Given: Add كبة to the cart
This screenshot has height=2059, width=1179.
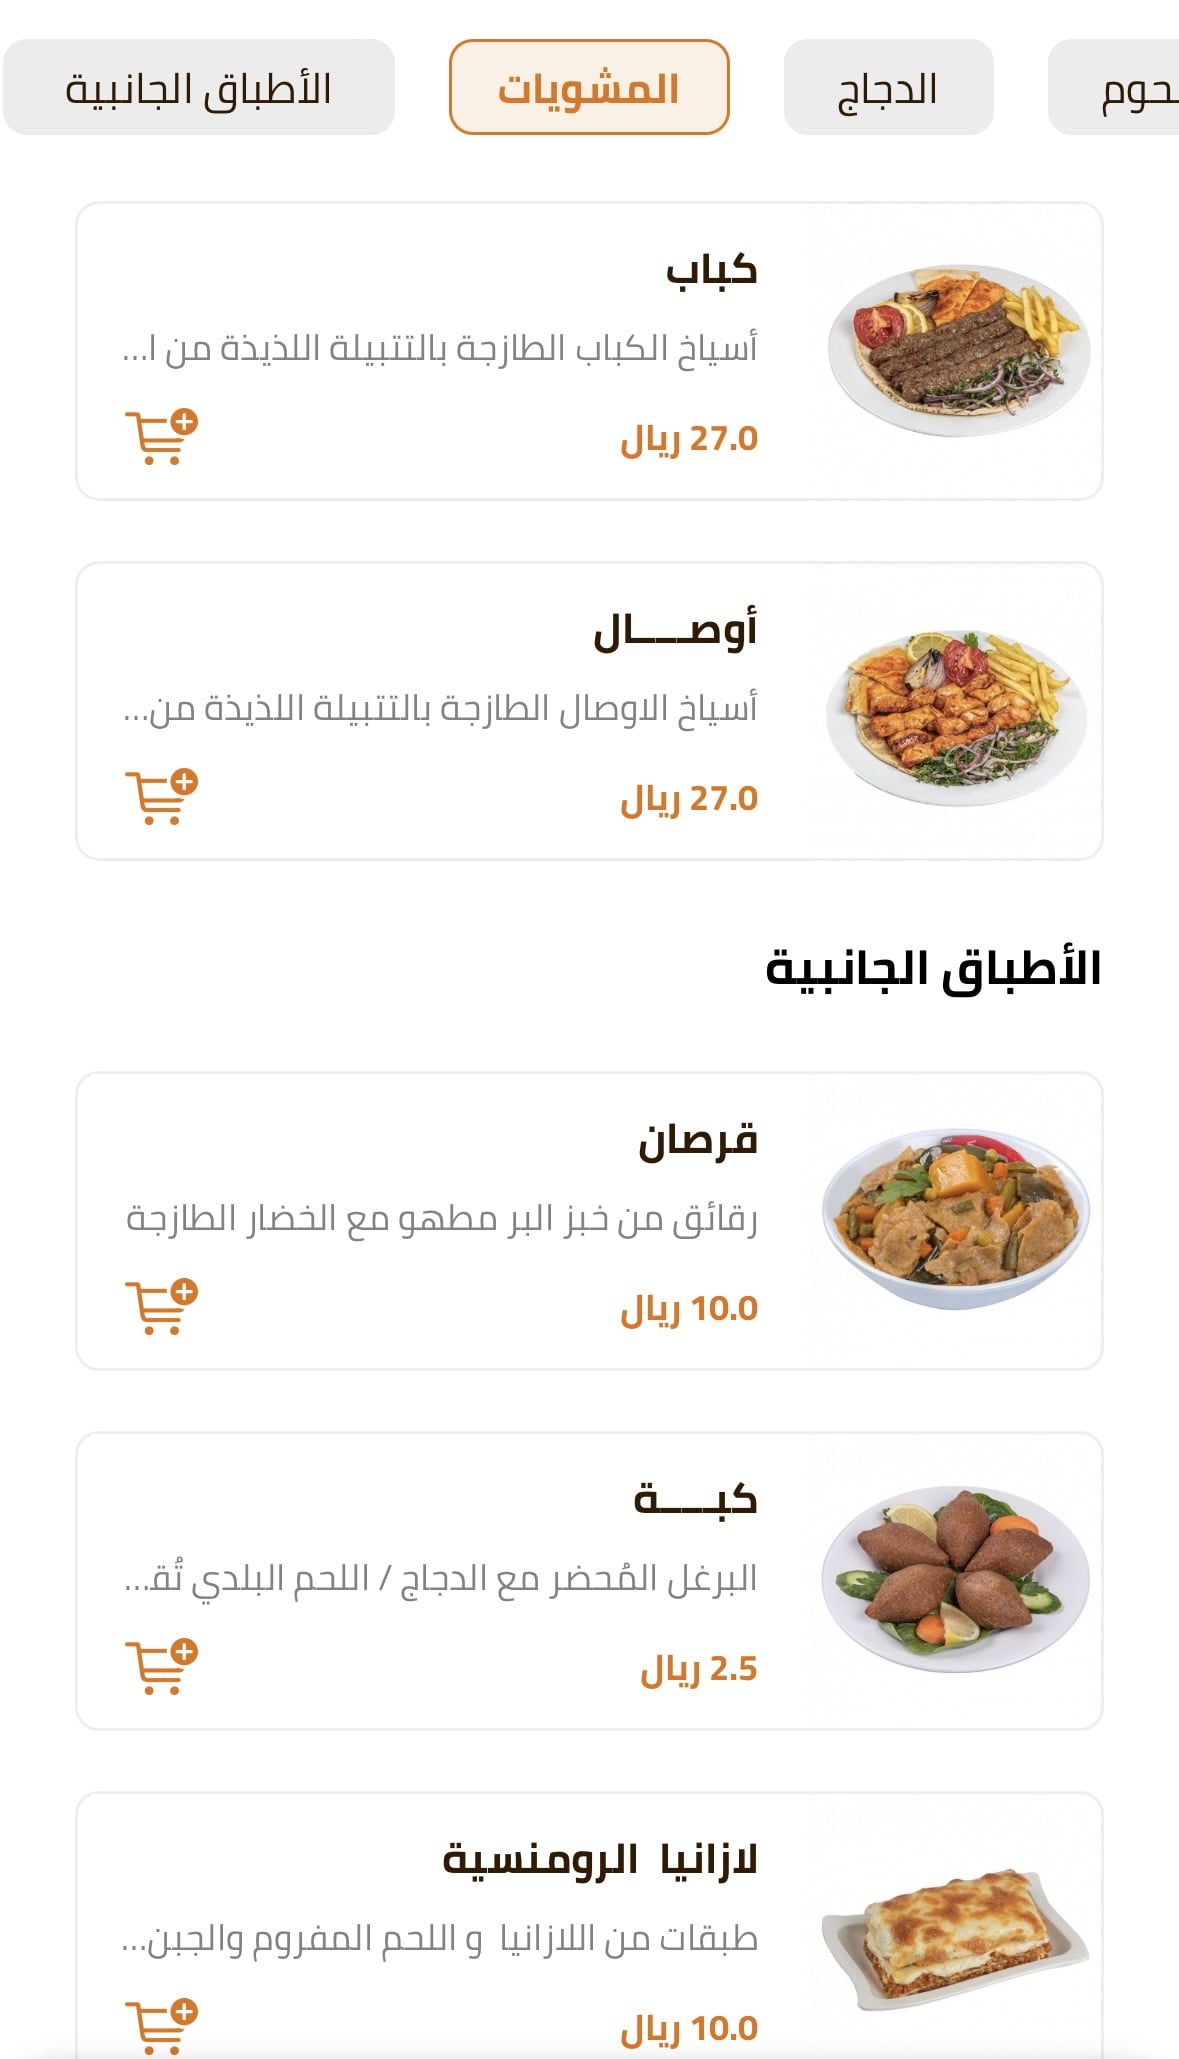Looking at the screenshot, I should 161,1667.
